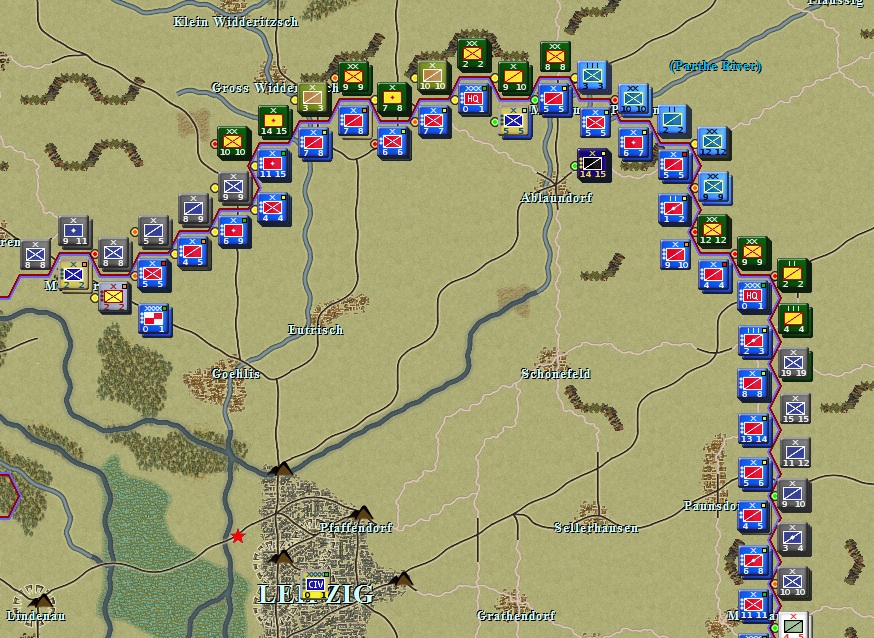Click the Ablaundorf village label

point(556,197)
